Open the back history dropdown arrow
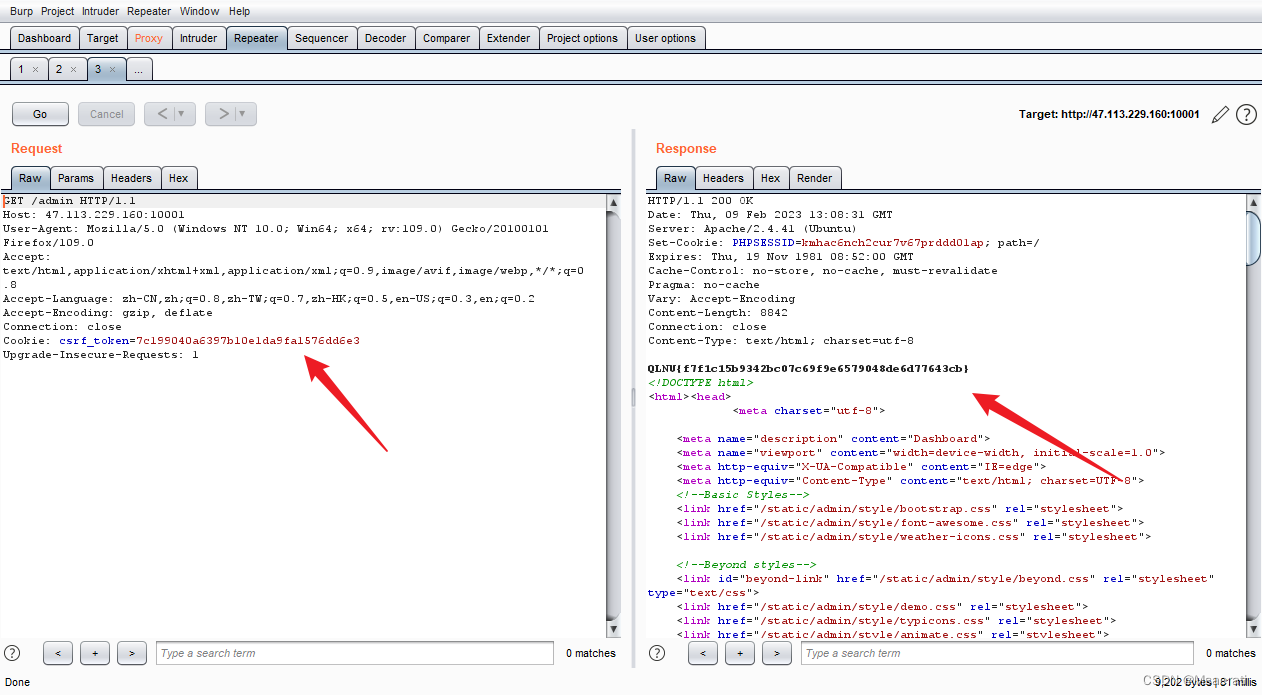This screenshot has height=695, width=1262. pyautogui.click(x=182, y=114)
